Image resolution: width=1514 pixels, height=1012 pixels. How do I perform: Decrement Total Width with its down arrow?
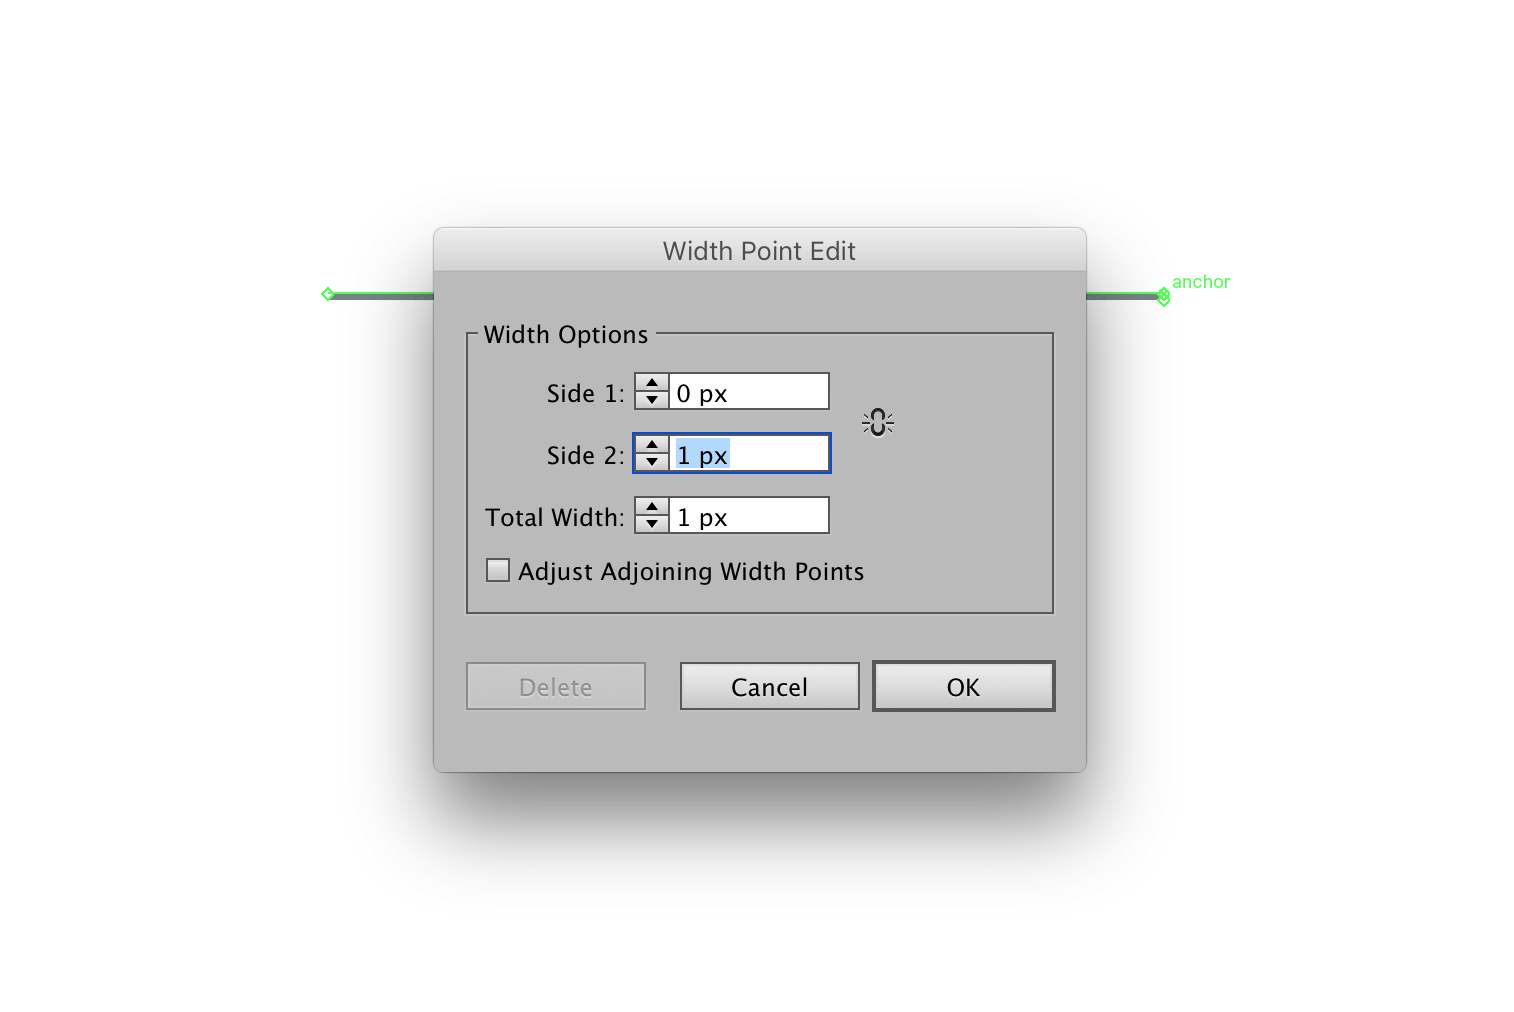pyautogui.click(x=651, y=523)
